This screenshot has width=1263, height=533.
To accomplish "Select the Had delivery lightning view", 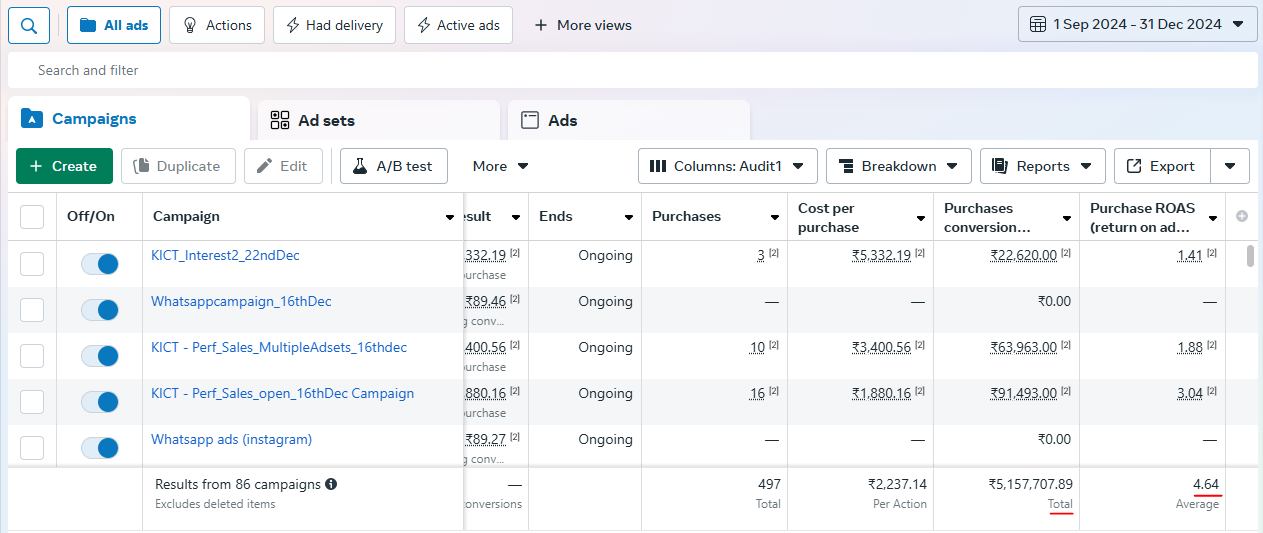I will pyautogui.click(x=334, y=25).
